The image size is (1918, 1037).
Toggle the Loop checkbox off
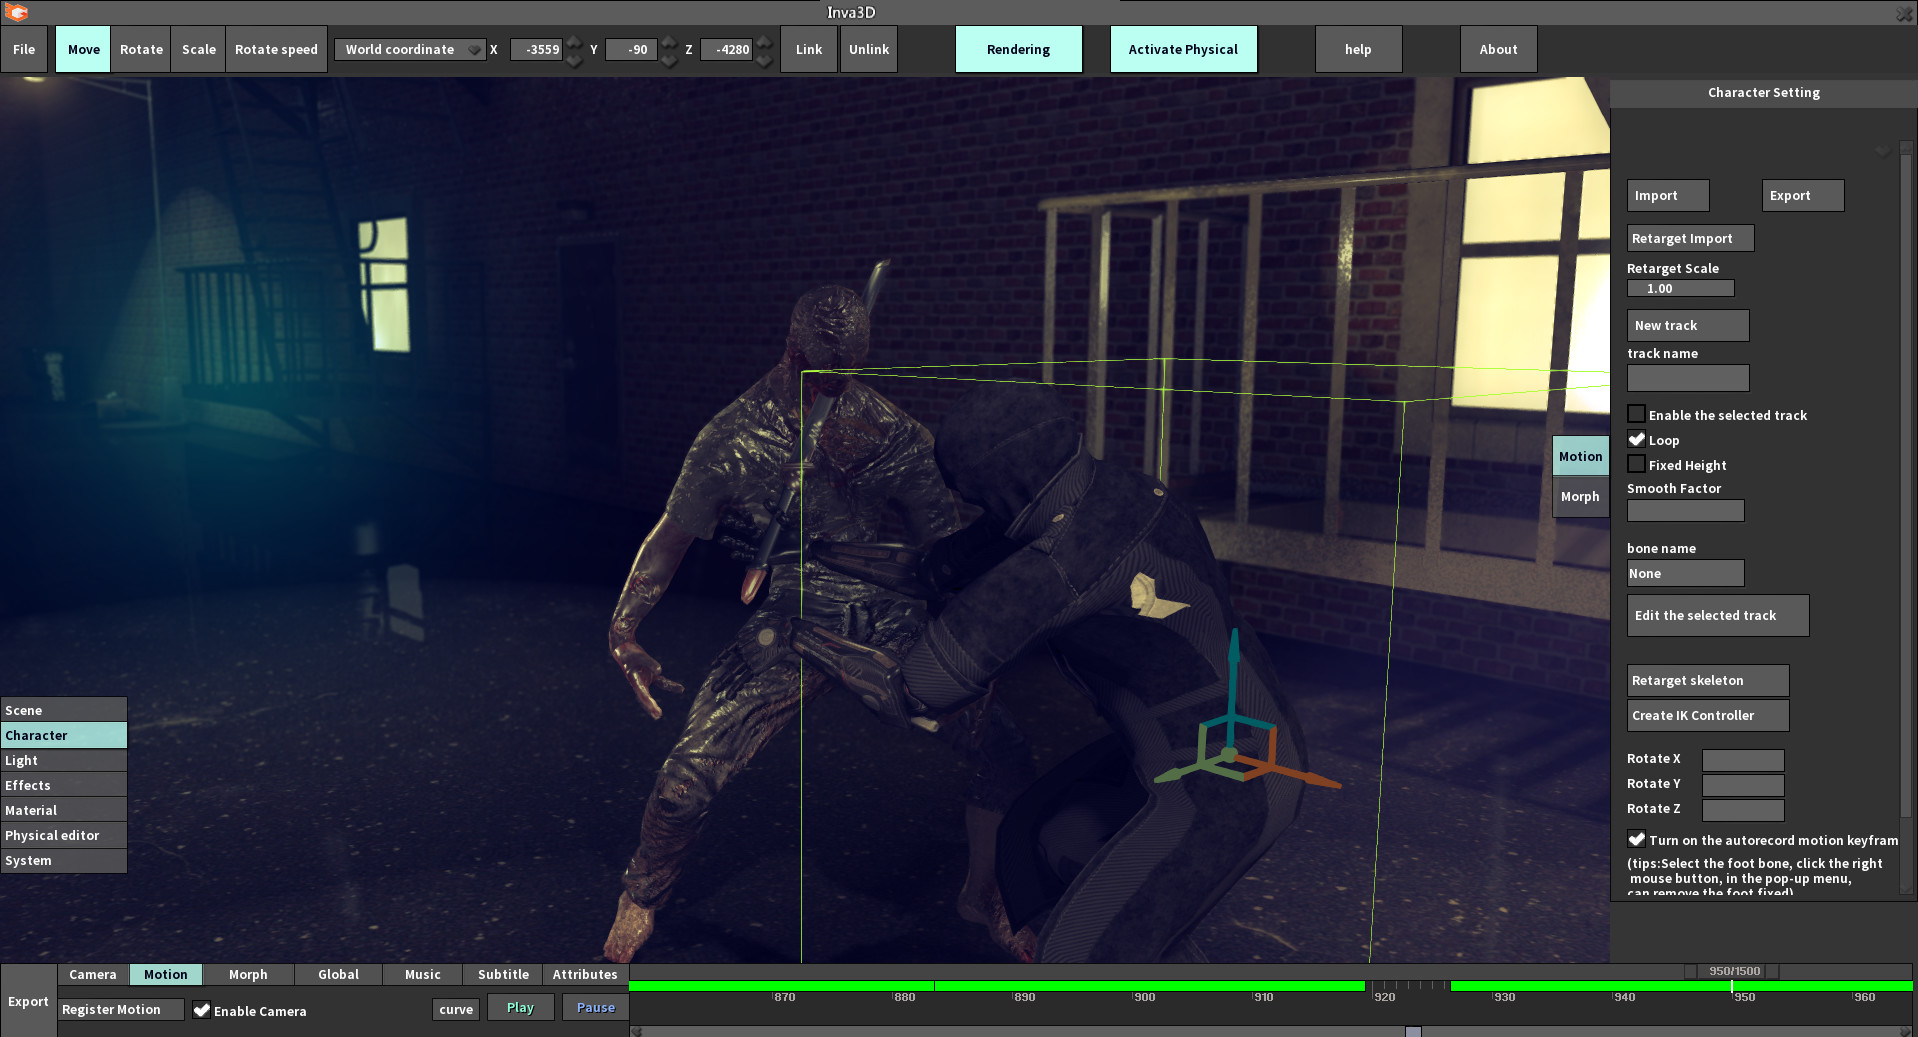(x=1636, y=439)
